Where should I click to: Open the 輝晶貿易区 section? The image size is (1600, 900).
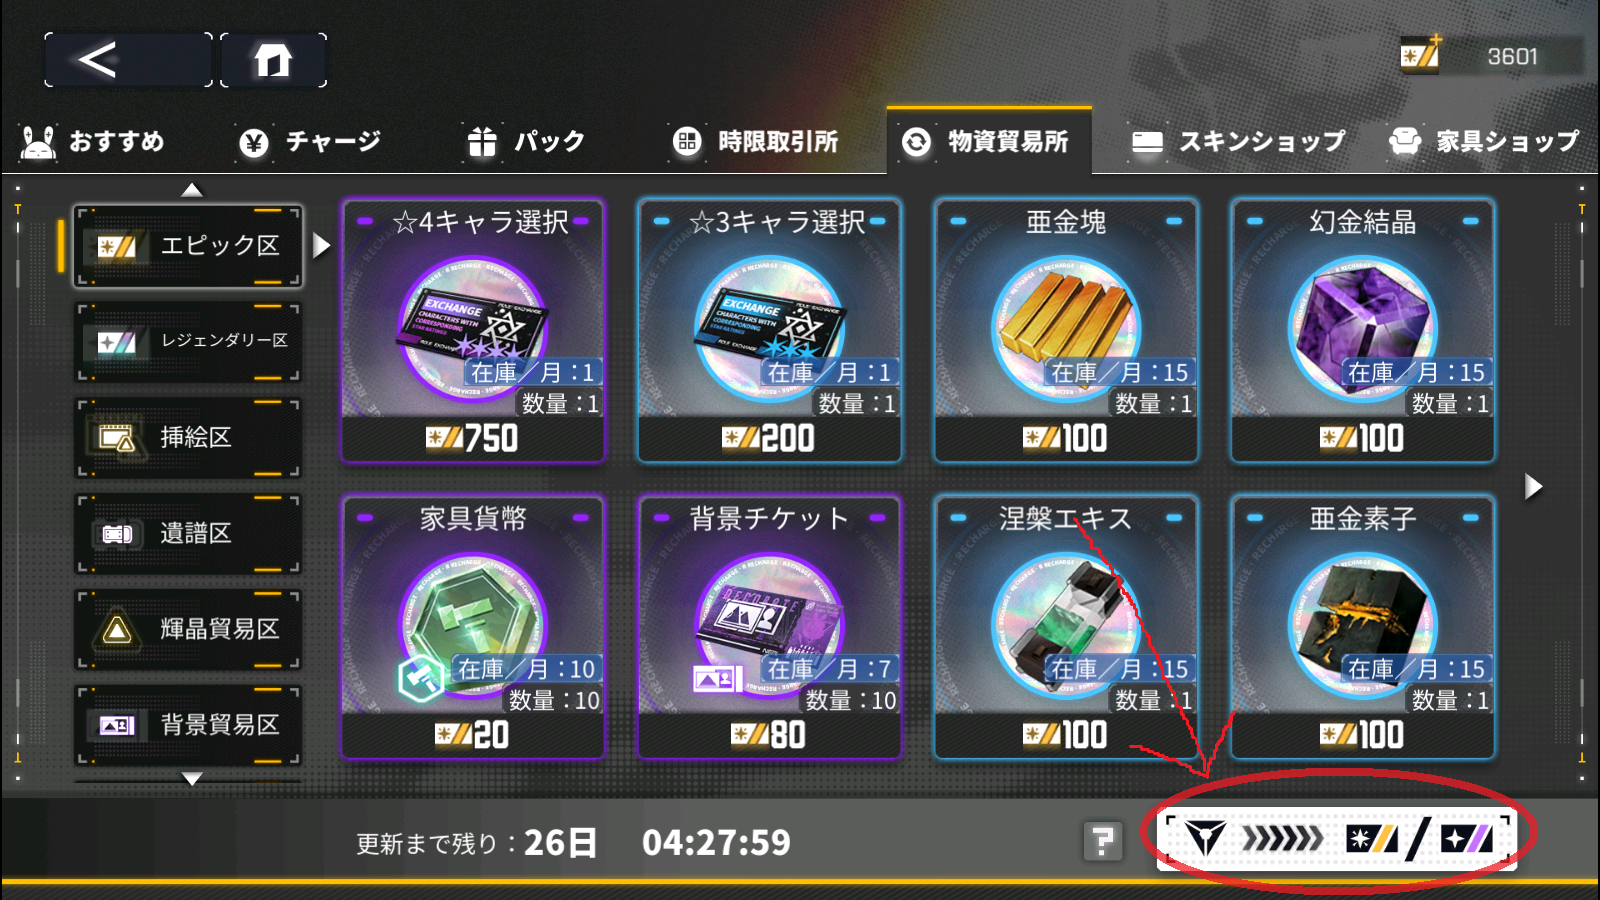pos(189,629)
